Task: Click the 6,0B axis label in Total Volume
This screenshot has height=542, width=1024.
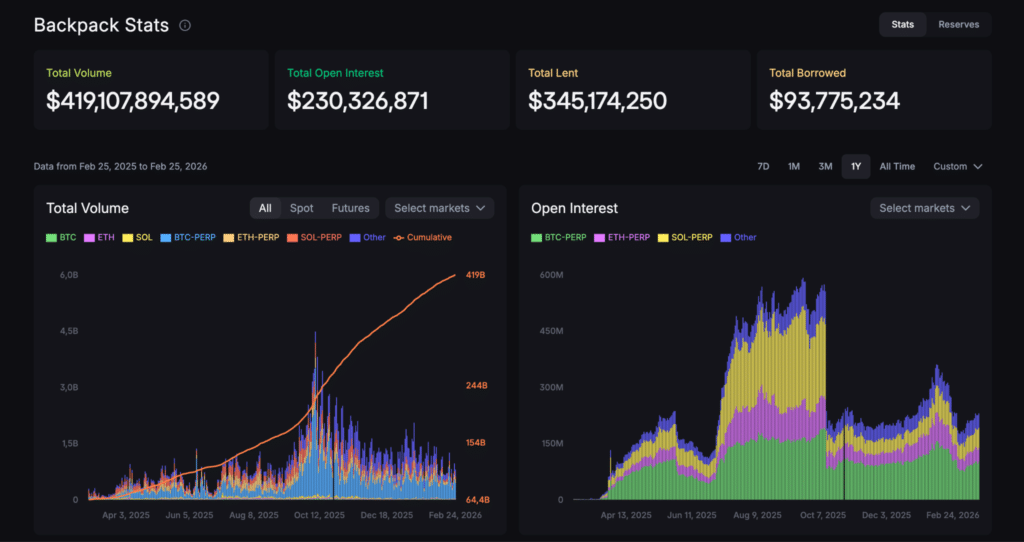Action: [69, 275]
